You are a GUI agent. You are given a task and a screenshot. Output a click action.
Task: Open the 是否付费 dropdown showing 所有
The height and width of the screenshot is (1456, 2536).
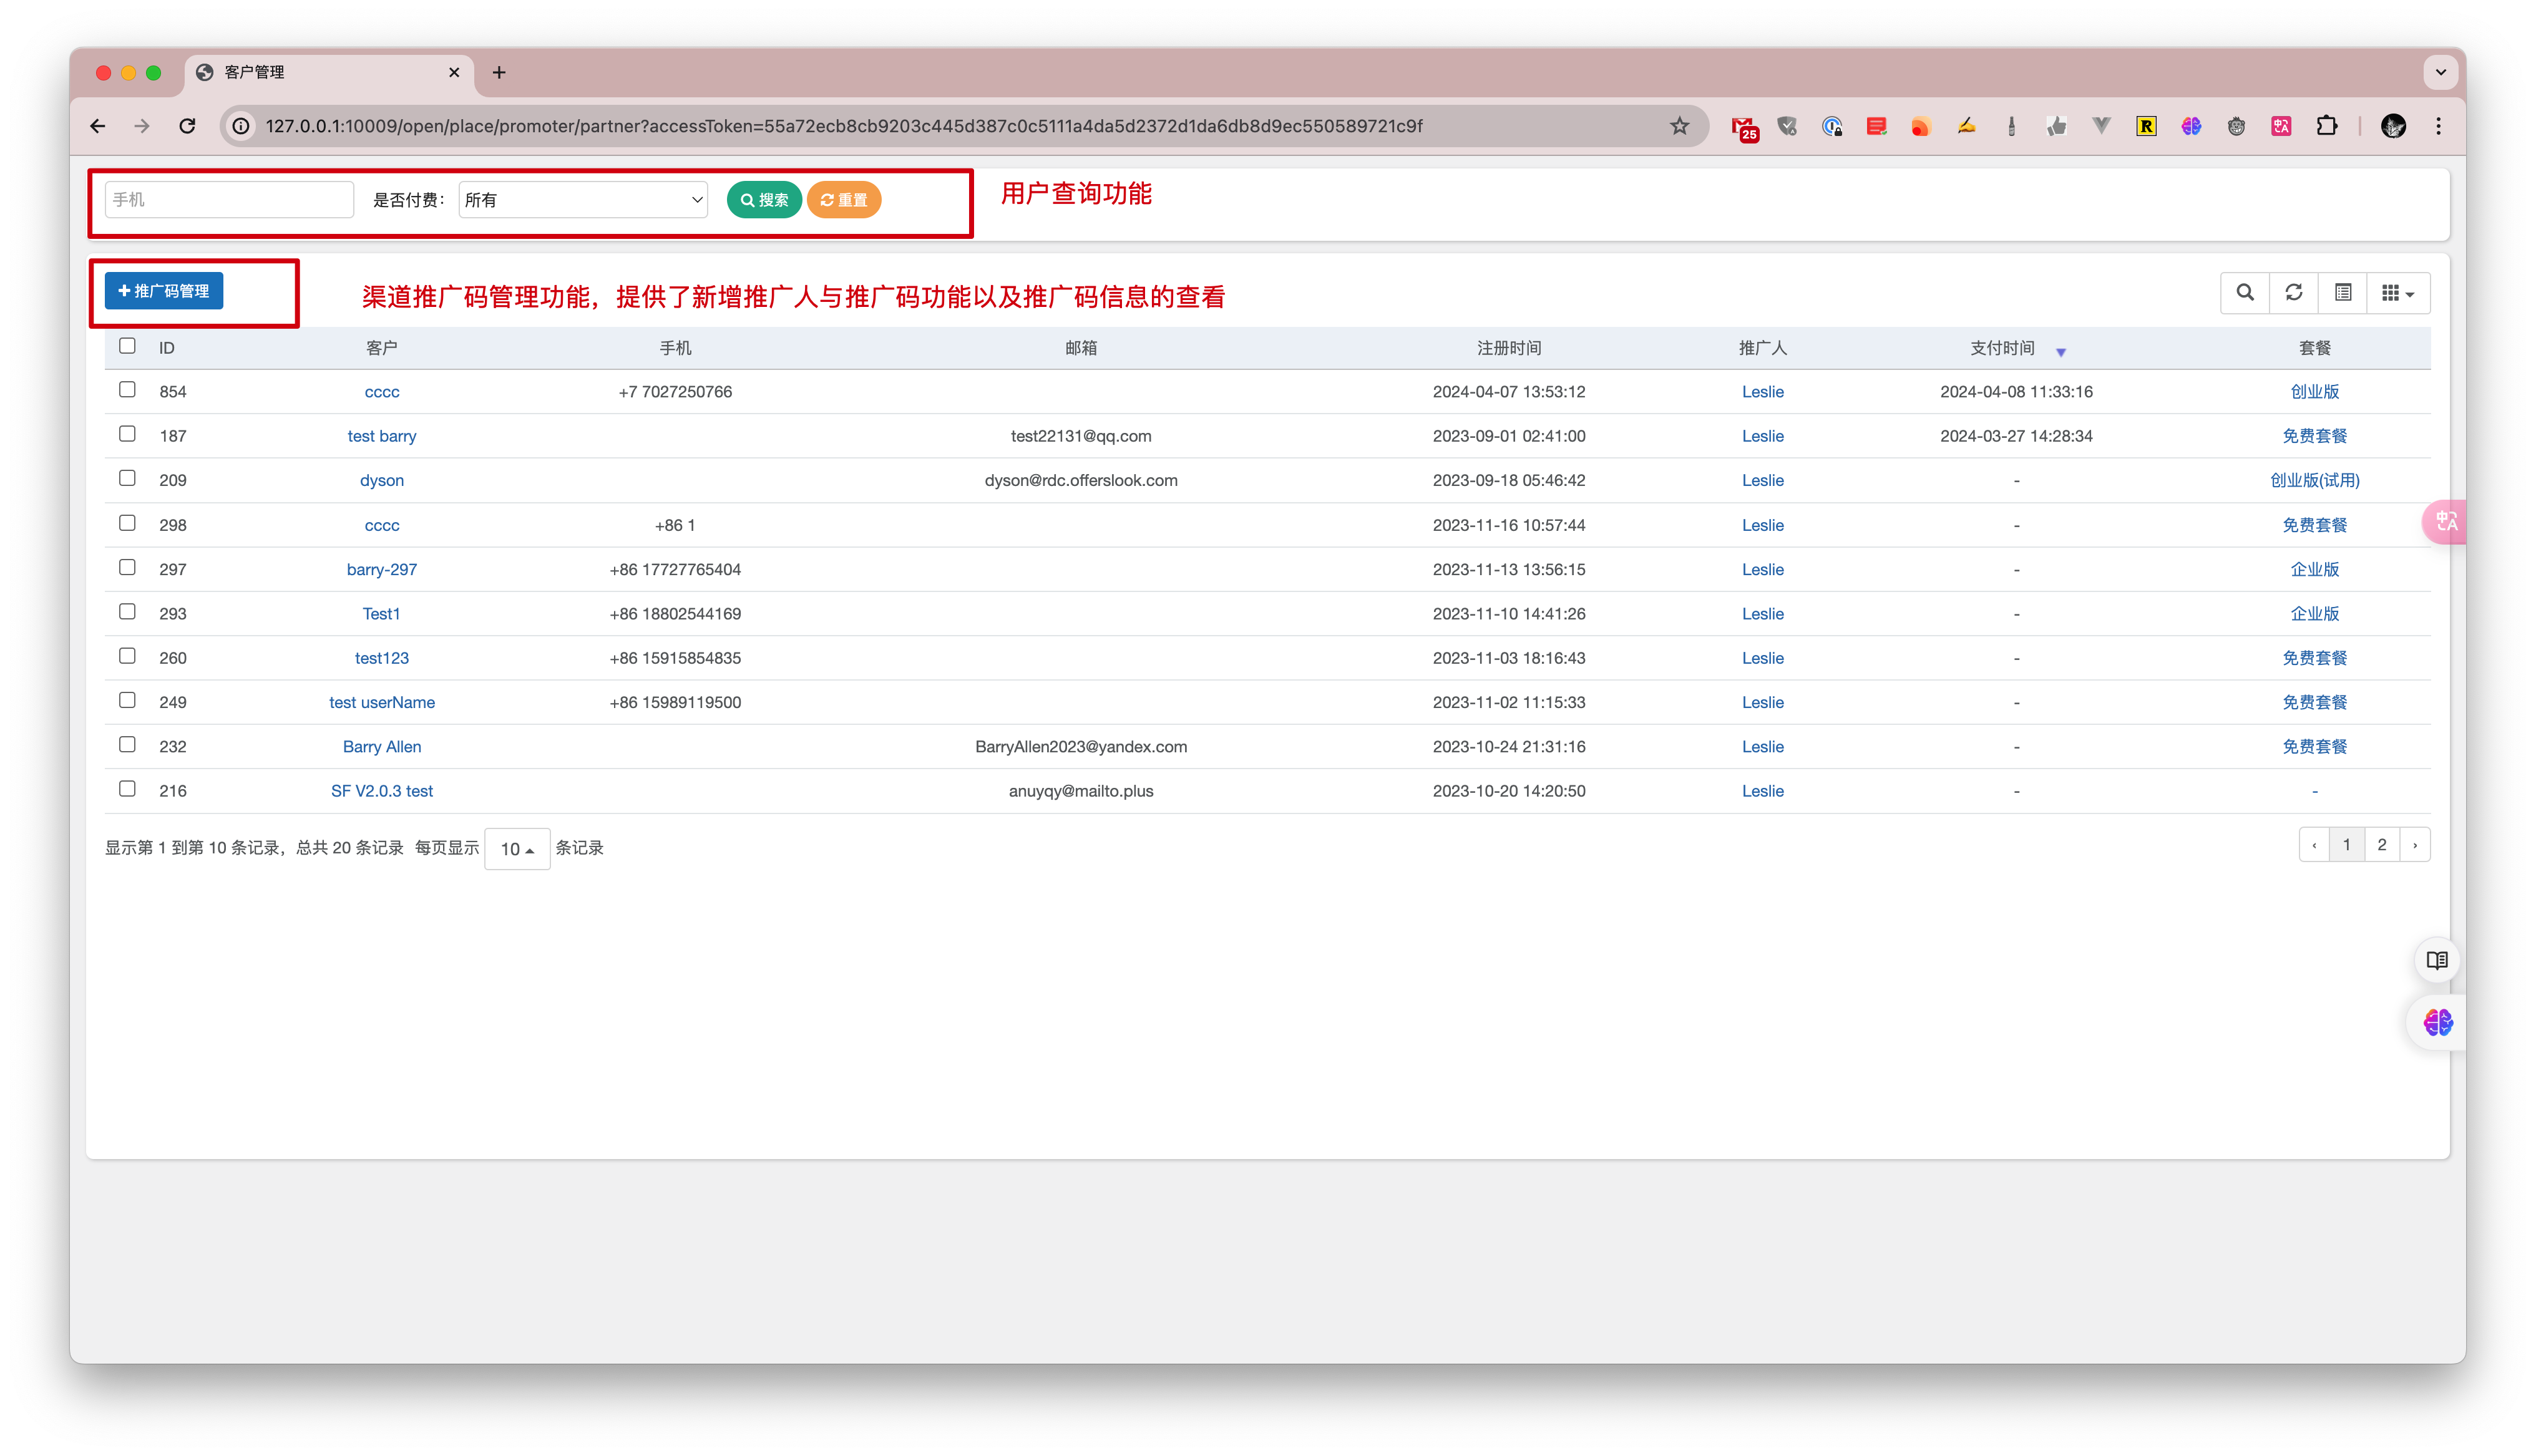click(x=583, y=200)
